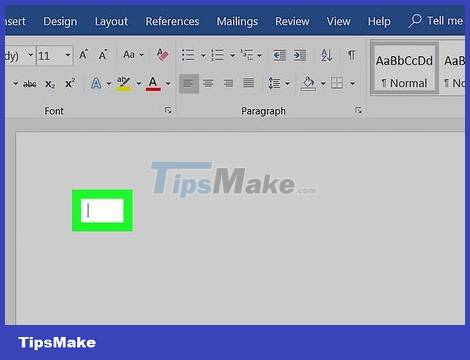Open the References tab

172,21
